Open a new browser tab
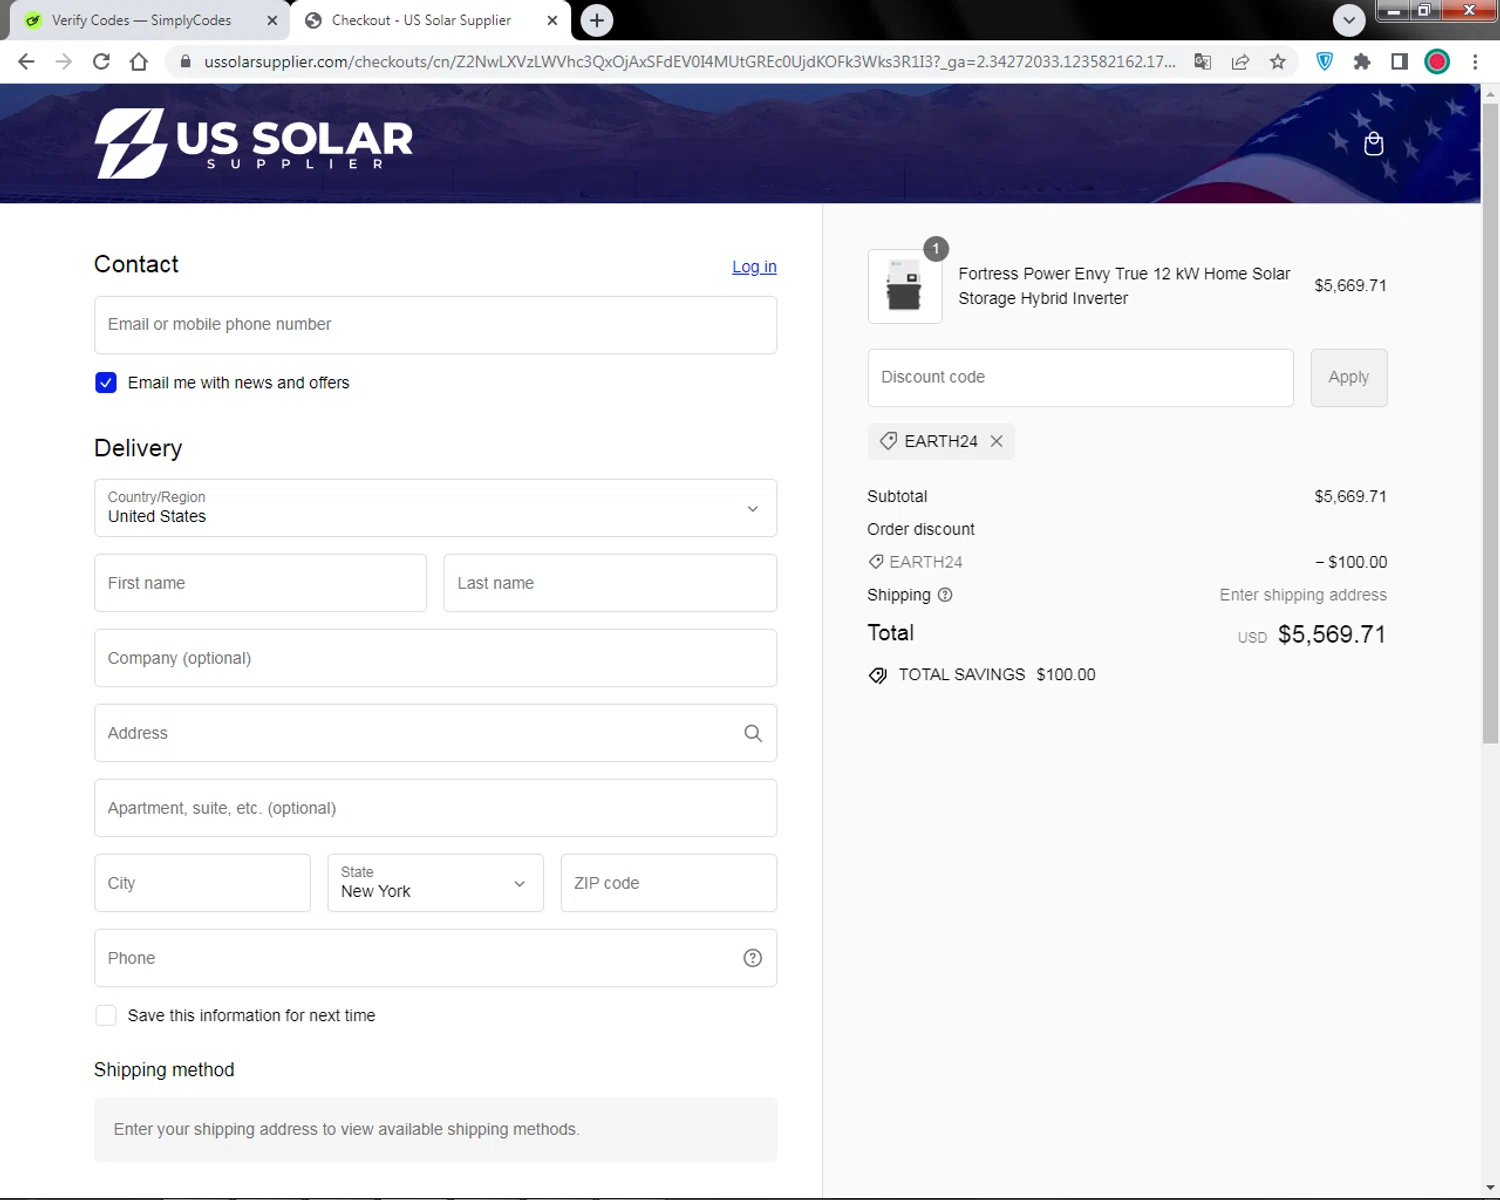The image size is (1500, 1200). [x=597, y=20]
